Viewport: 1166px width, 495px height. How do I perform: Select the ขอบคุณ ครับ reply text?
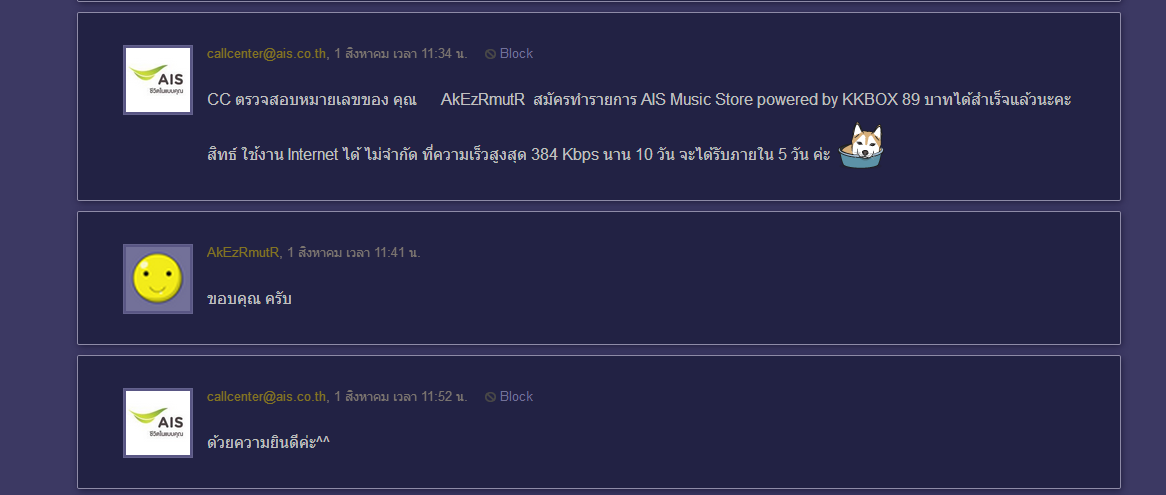click(x=249, y=299)
